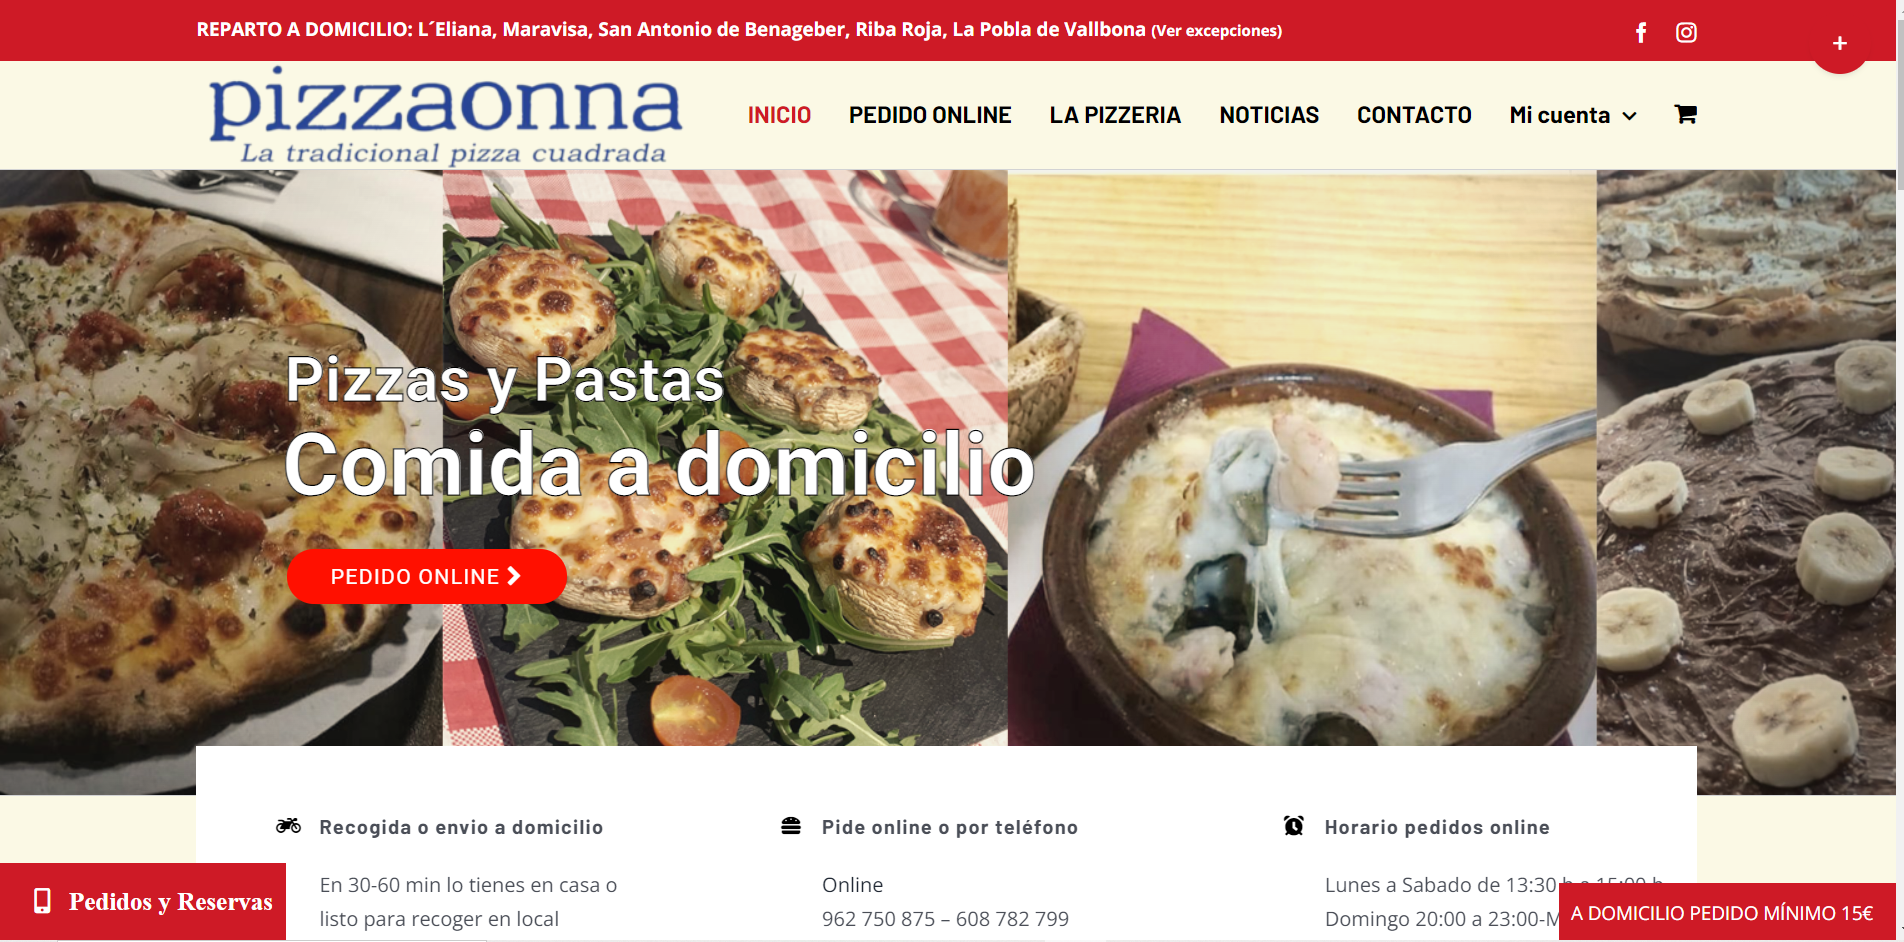The image size is (1904, 942).
Task: Expand the Mi cuenta dropdown
Action: (x=1573, y=115)
